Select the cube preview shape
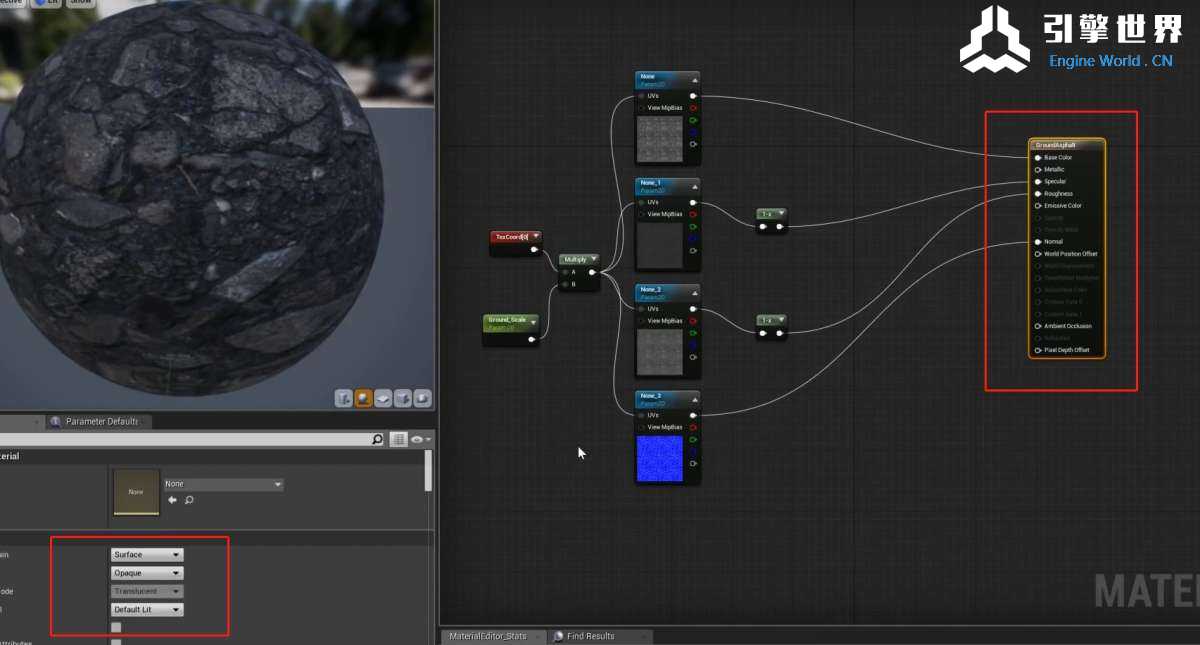This screenshot has width=1200, height=645. [403, 398]
